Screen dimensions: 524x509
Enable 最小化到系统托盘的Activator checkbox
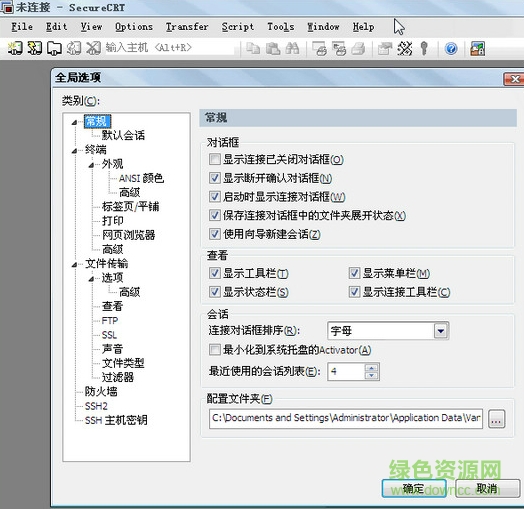tap(215, 350)
